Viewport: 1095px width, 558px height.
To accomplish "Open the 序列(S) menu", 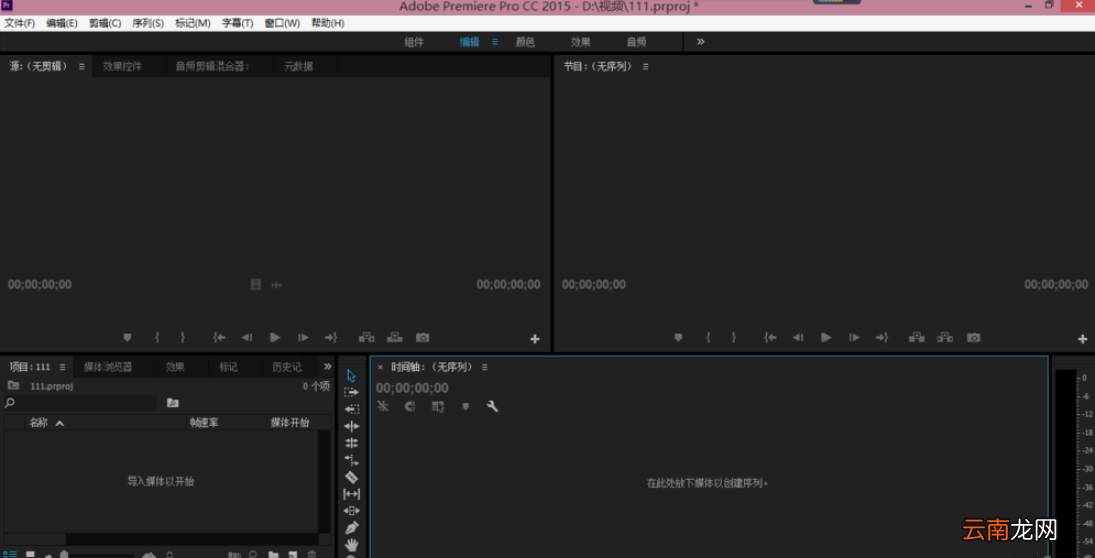I will point(147,23).
